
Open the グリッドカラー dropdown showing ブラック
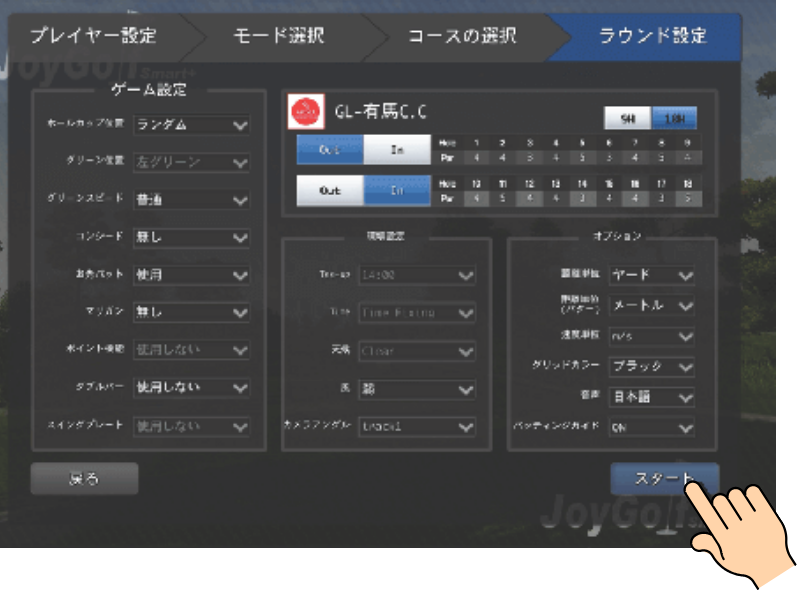click(x=652, y=366)
